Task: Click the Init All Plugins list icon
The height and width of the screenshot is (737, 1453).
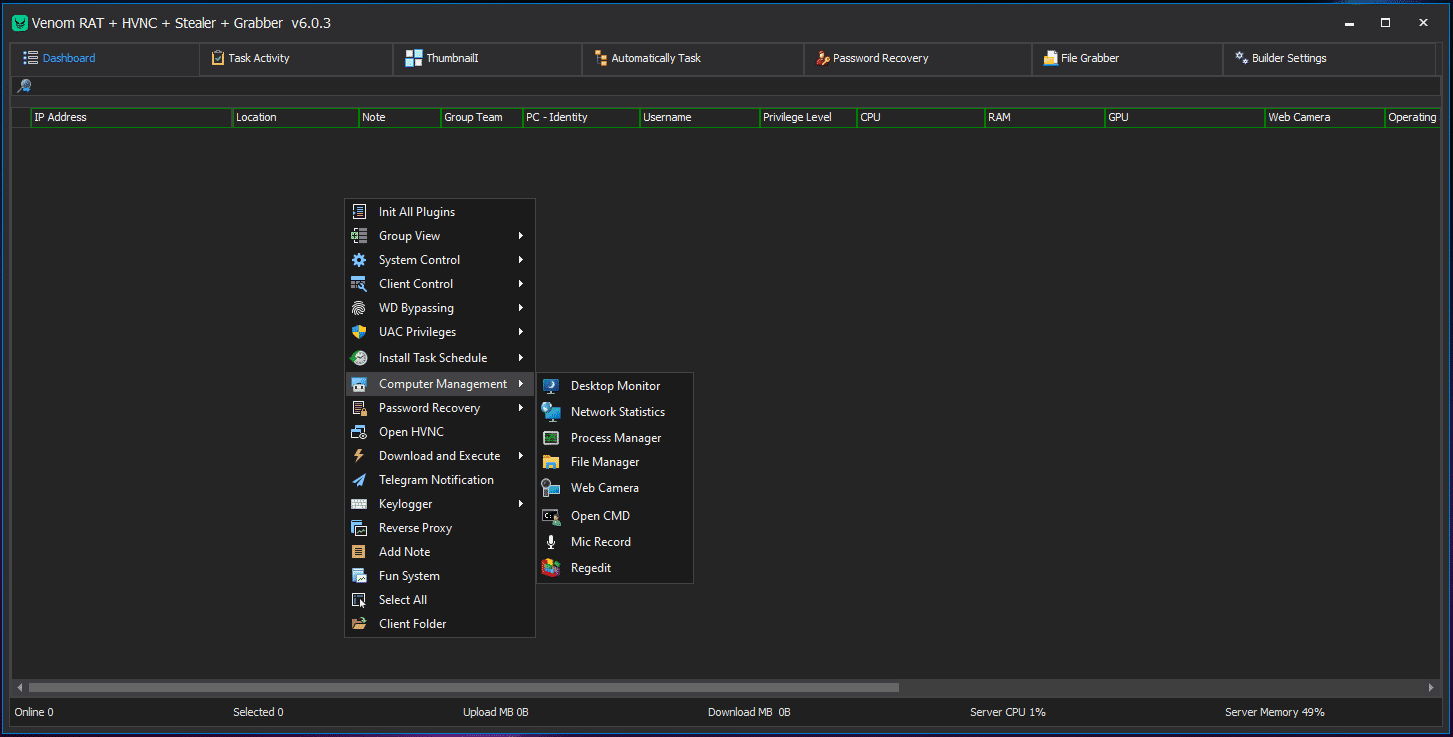Action: click(359, 212)
